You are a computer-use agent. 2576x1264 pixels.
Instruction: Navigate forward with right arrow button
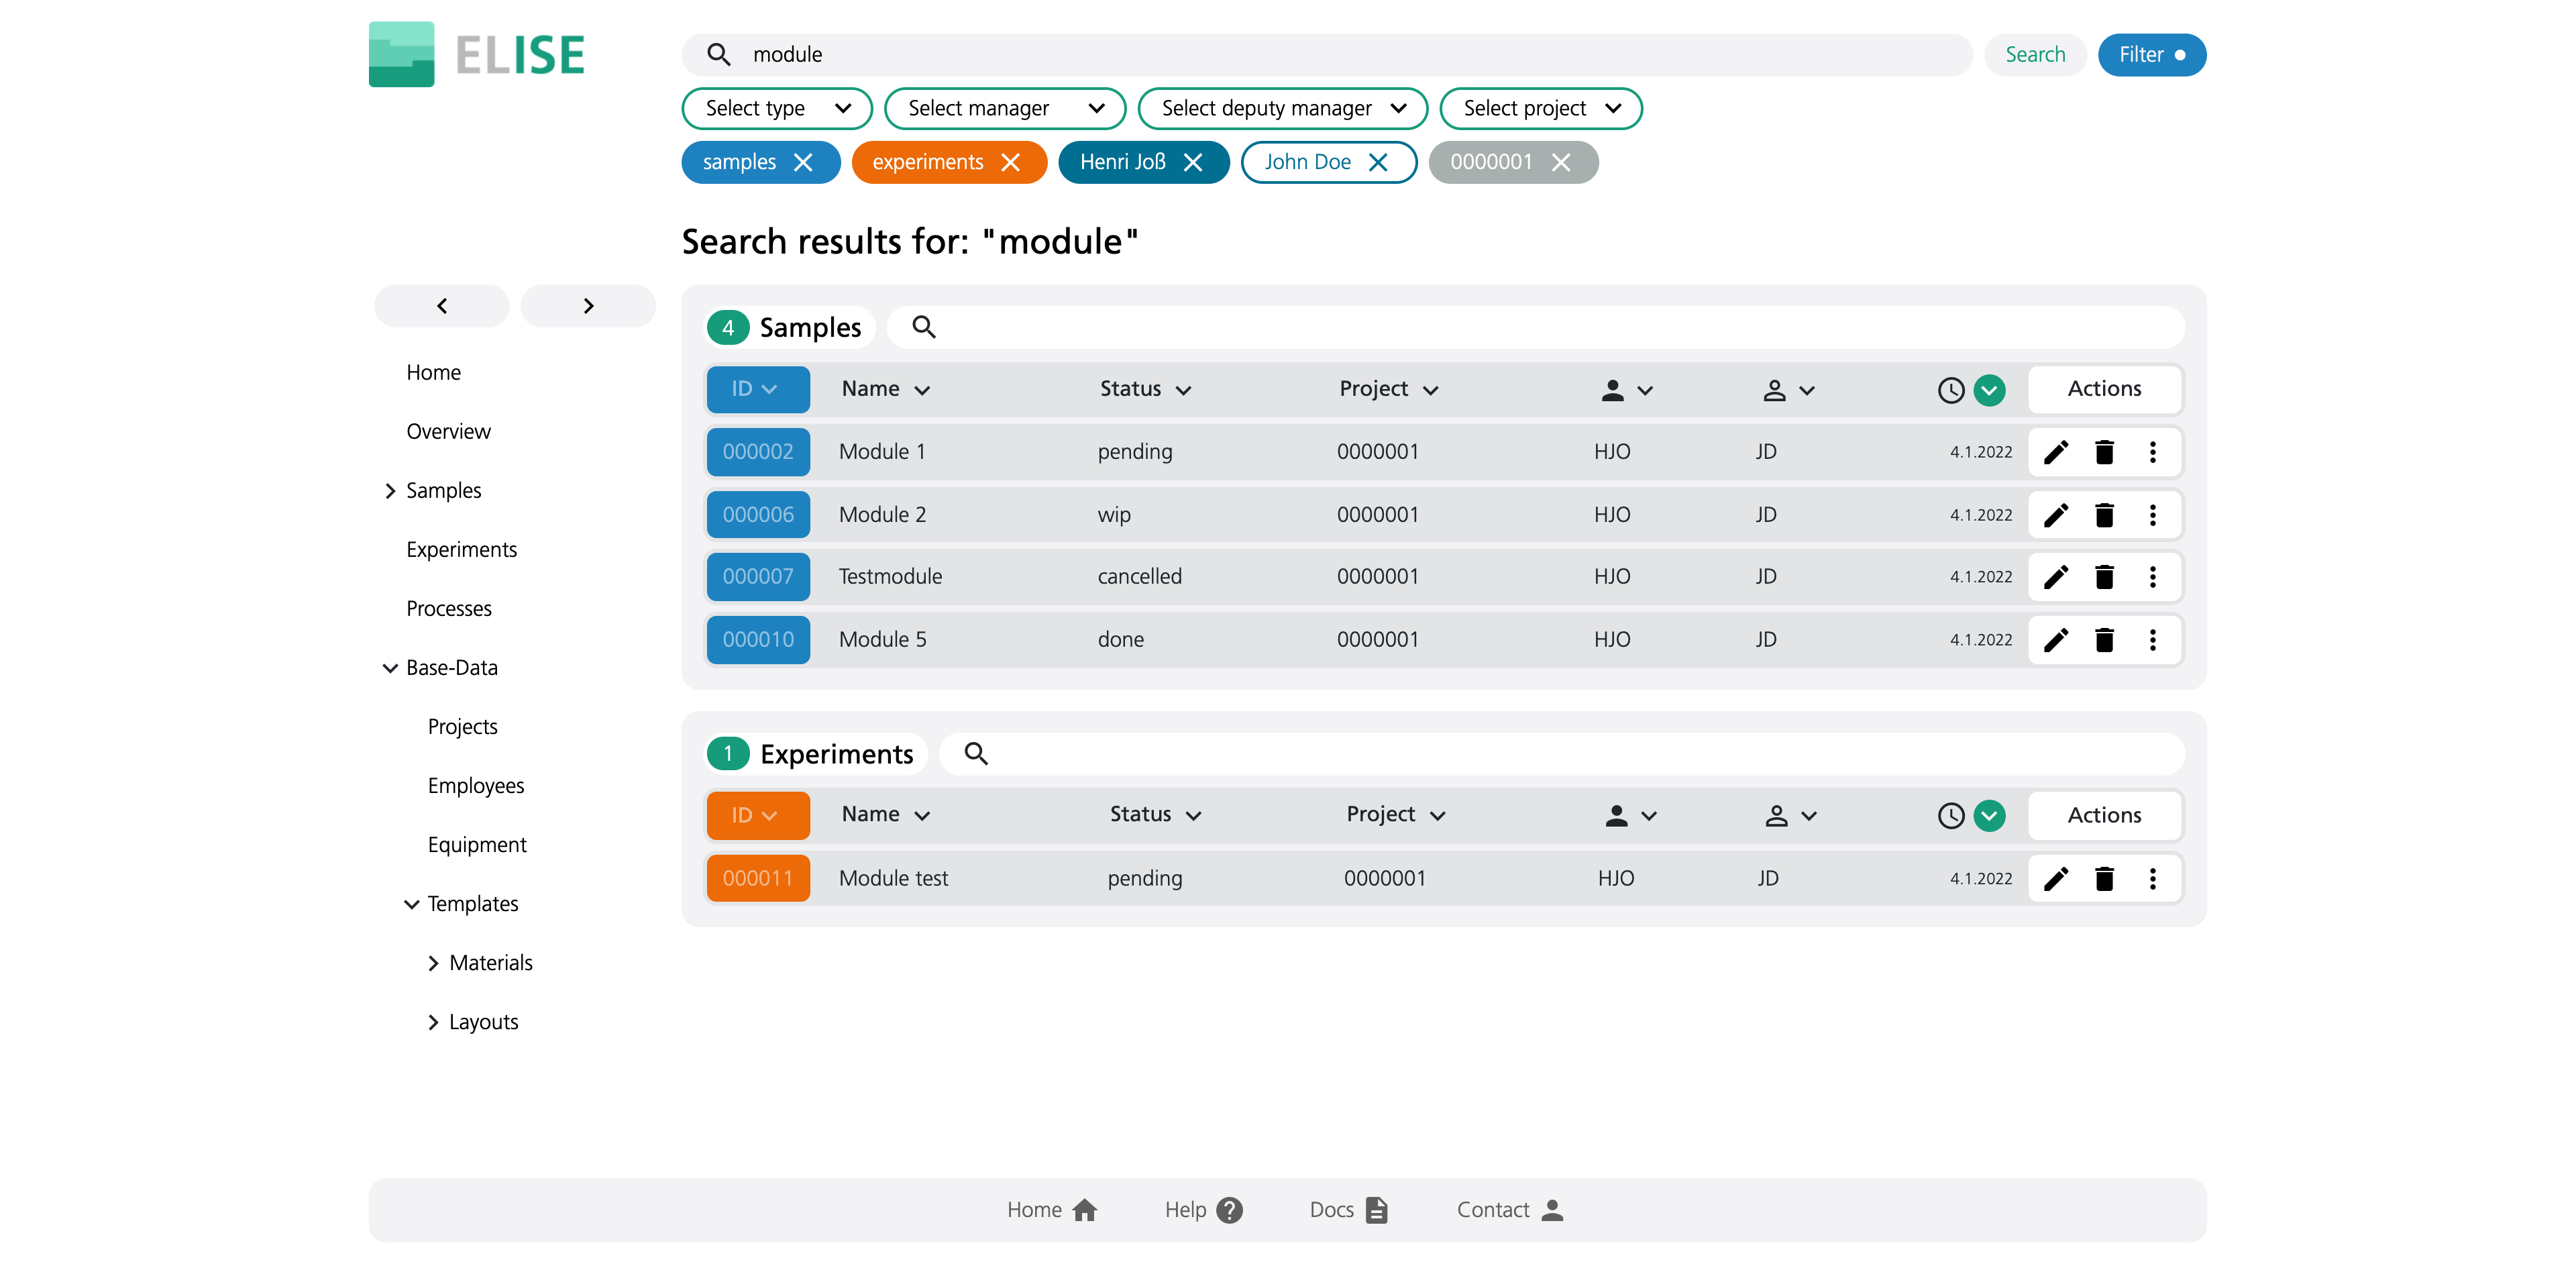pyautogui.click(x=588, y=306)
